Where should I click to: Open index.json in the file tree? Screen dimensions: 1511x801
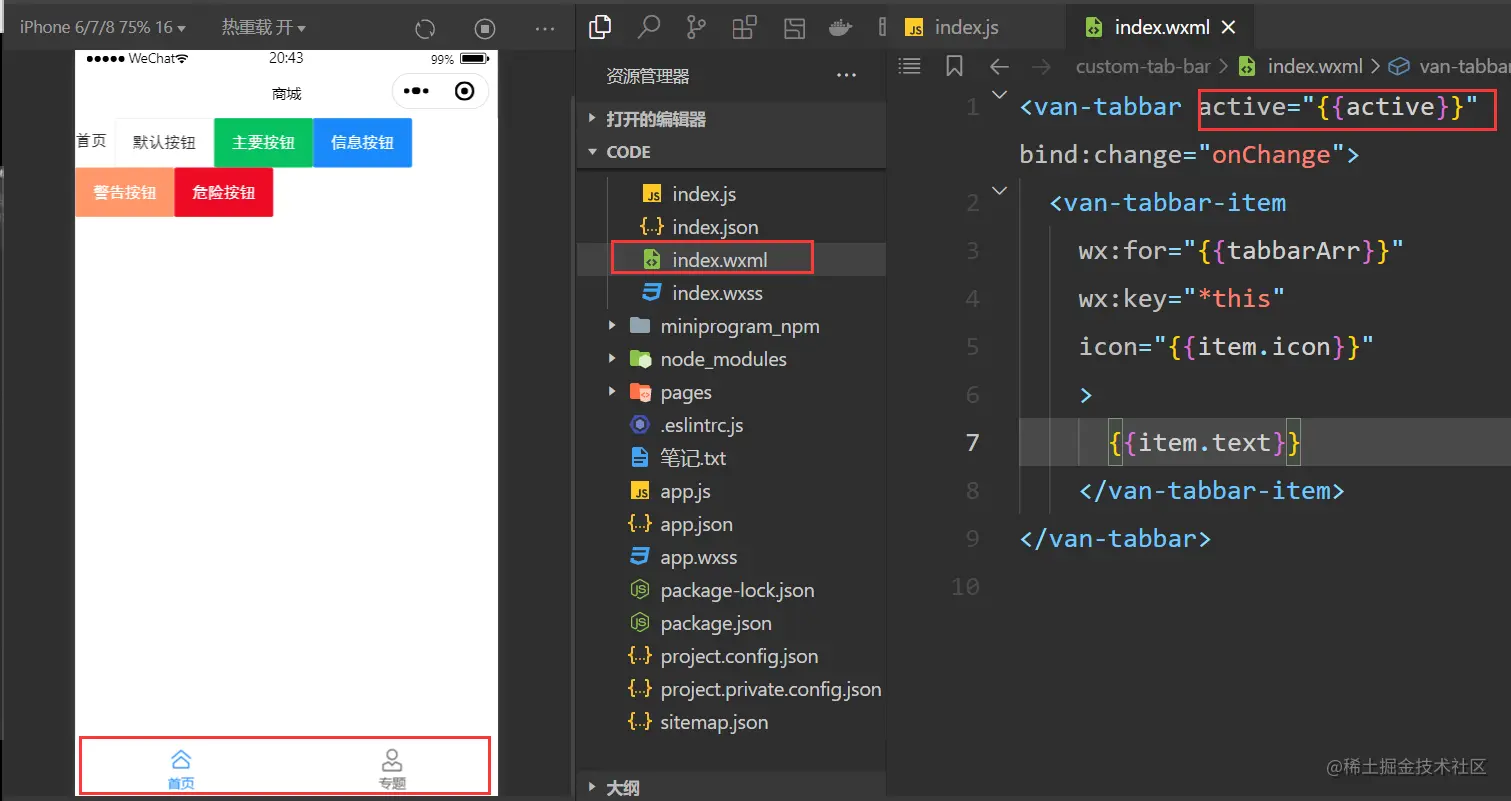point(731,227)
